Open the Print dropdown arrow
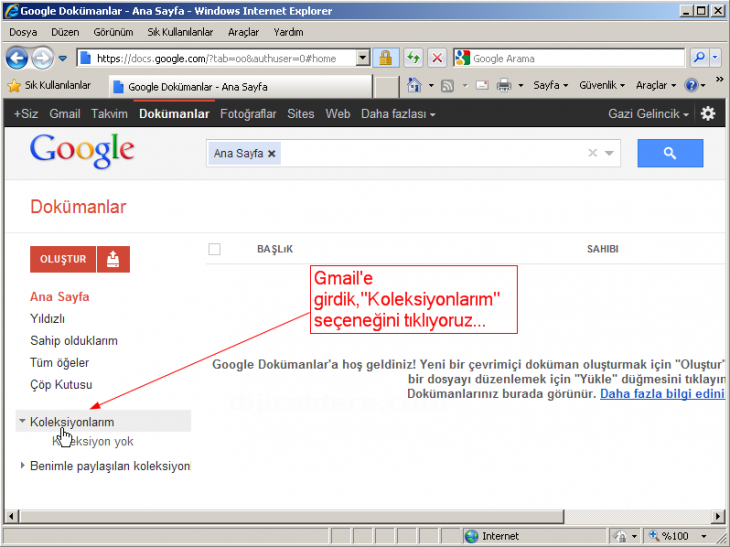Viewport: 730px width, 547px height. (x=521, y=86)
